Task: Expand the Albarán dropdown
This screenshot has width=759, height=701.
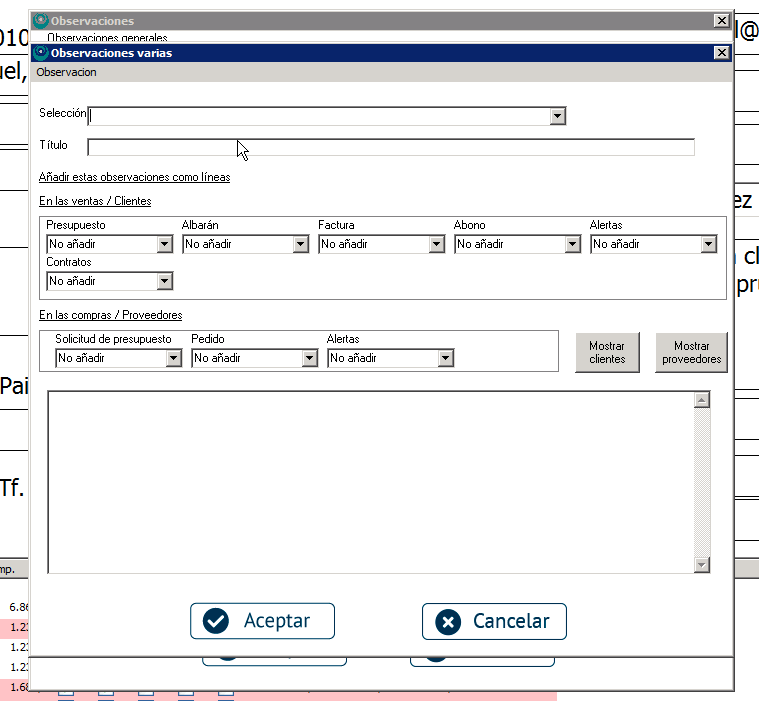Action: click(301, 244)
